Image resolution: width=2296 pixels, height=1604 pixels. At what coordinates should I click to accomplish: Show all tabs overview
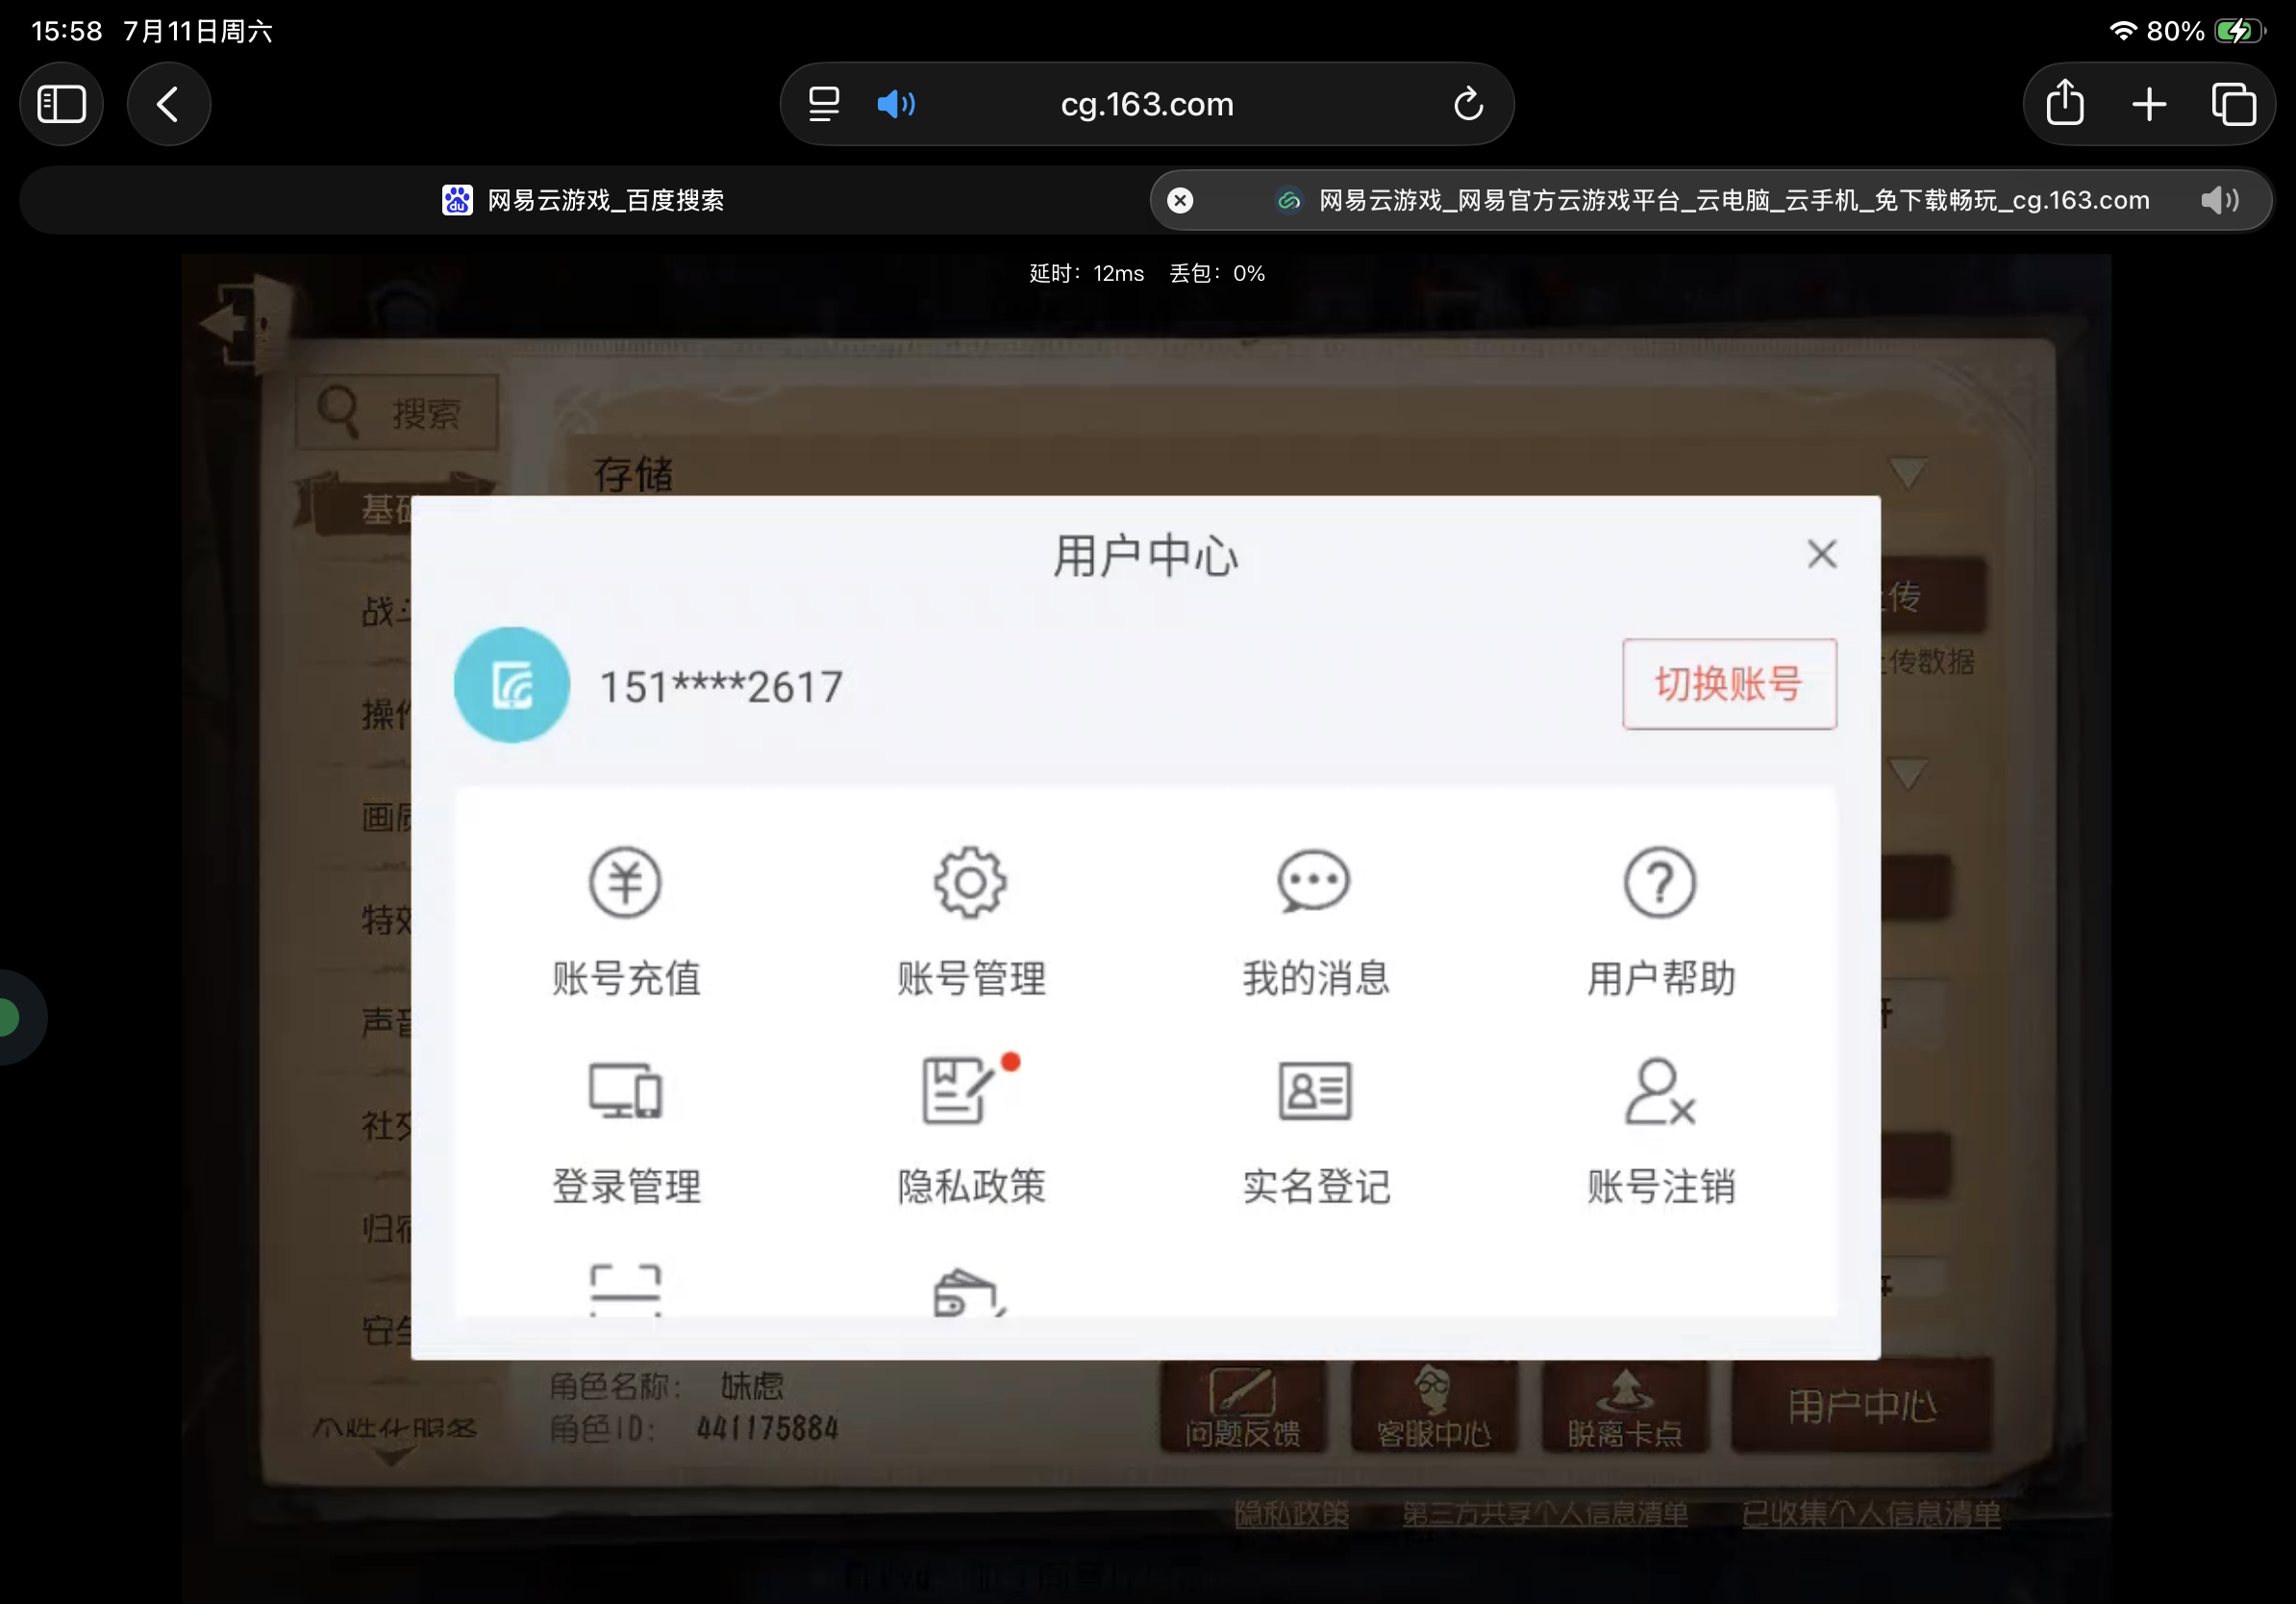2233,104
